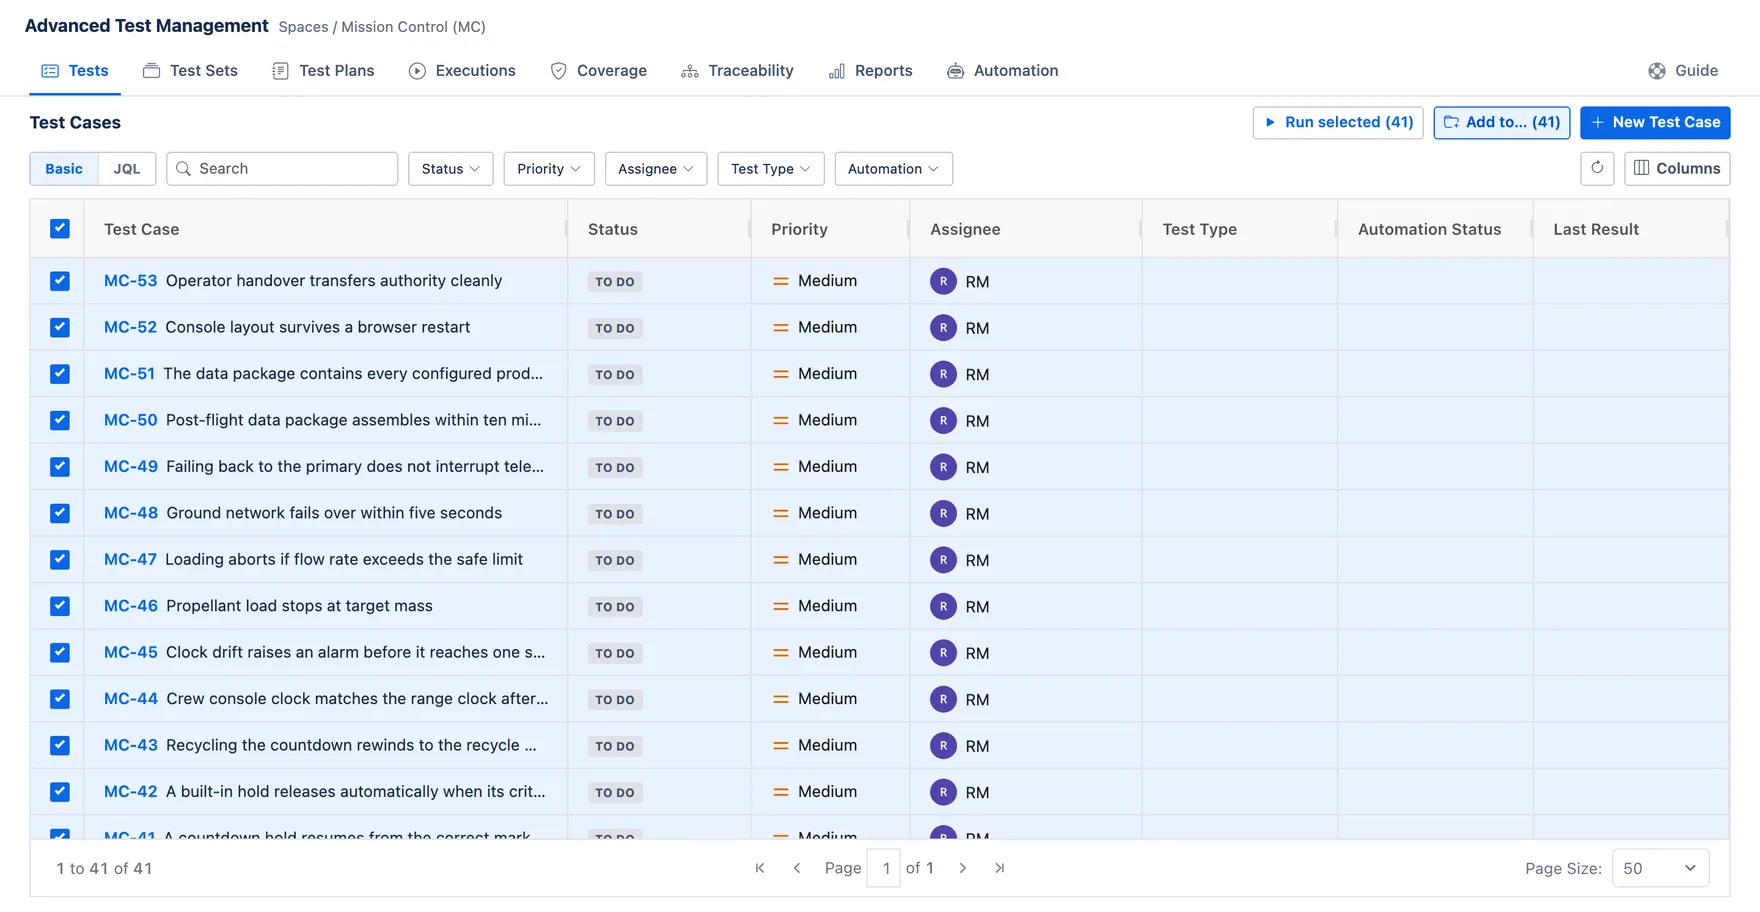Deselect the MC-44 row checkbox
1760x912 pixels.
pos(60,699)
